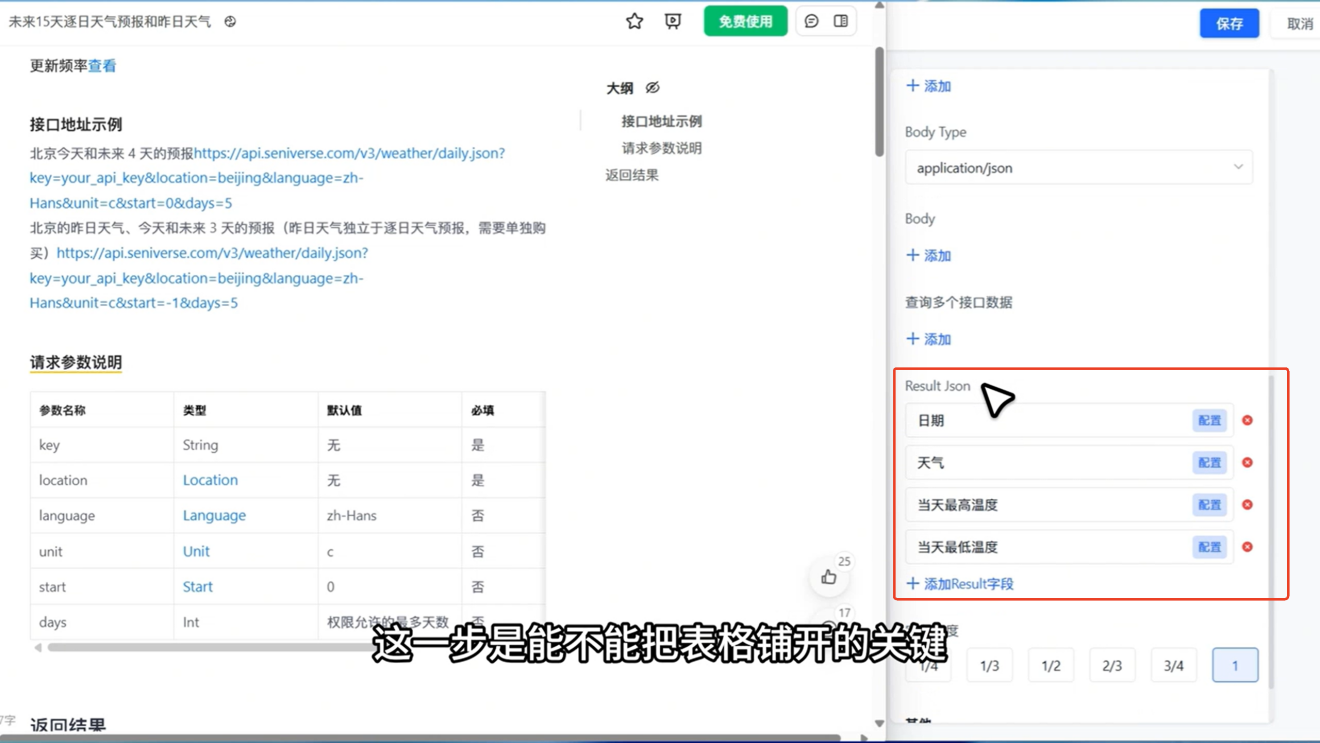Select the 2/3 width option
Viewport: 1320px width, 743px height.
click(1112, 665)
